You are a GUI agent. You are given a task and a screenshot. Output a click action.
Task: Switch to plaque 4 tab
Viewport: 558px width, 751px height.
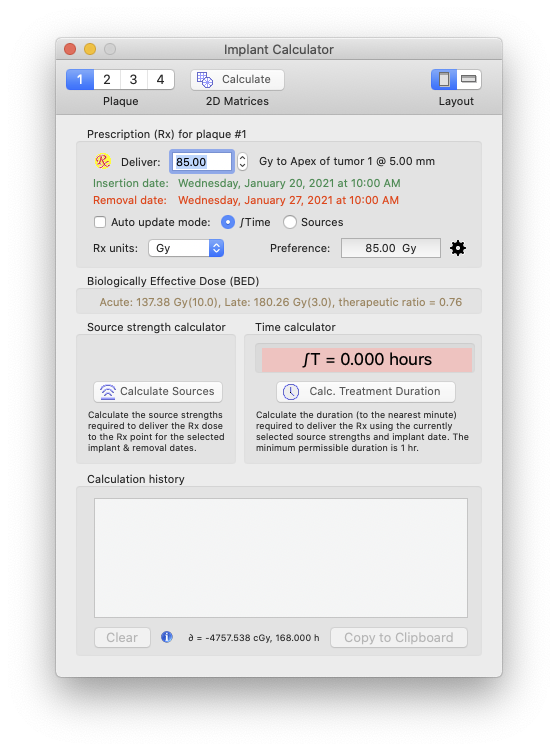pos(160,80)
